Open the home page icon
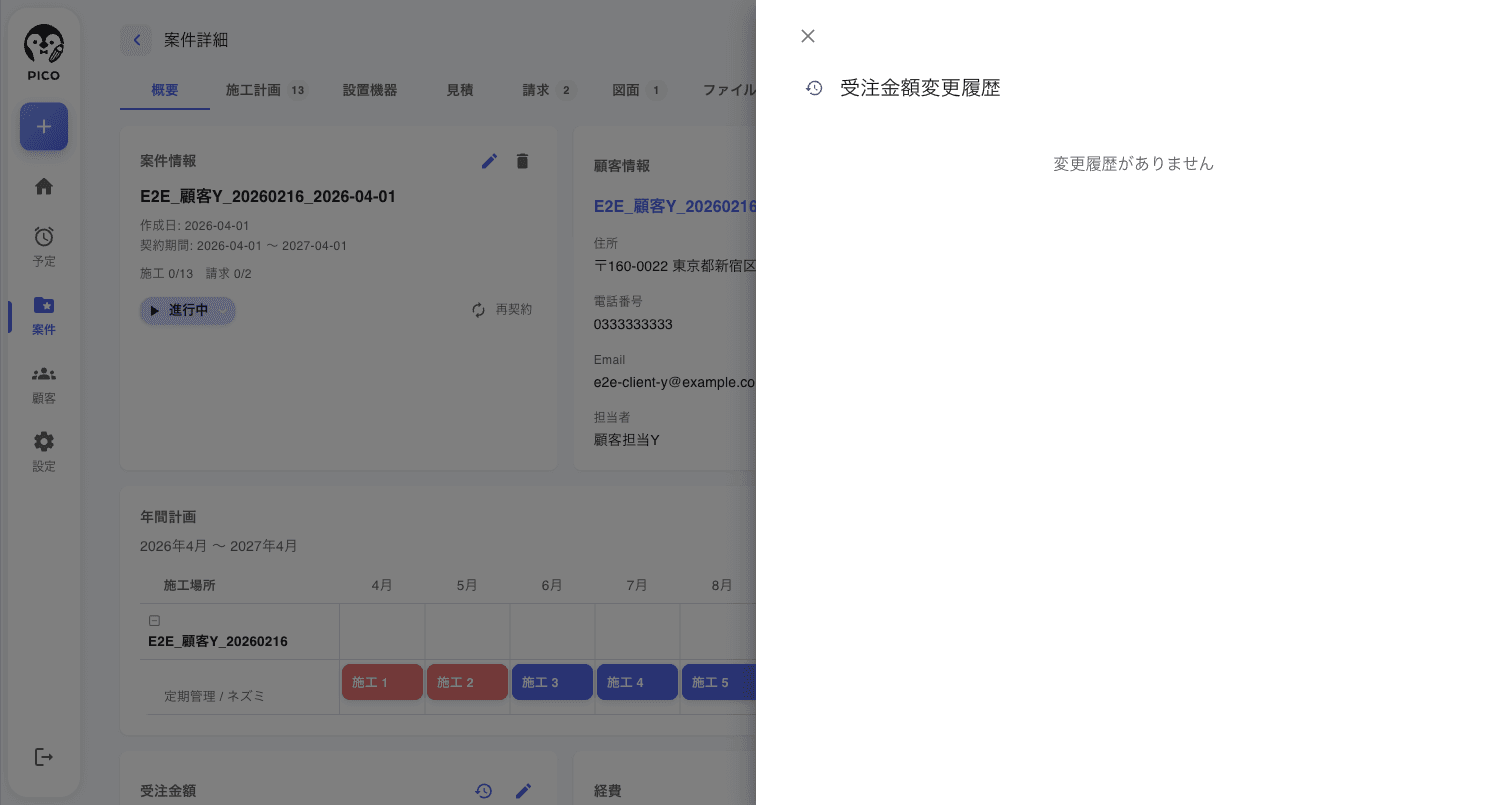This screenshot has height=805, width=1512. tap(44, 187)
